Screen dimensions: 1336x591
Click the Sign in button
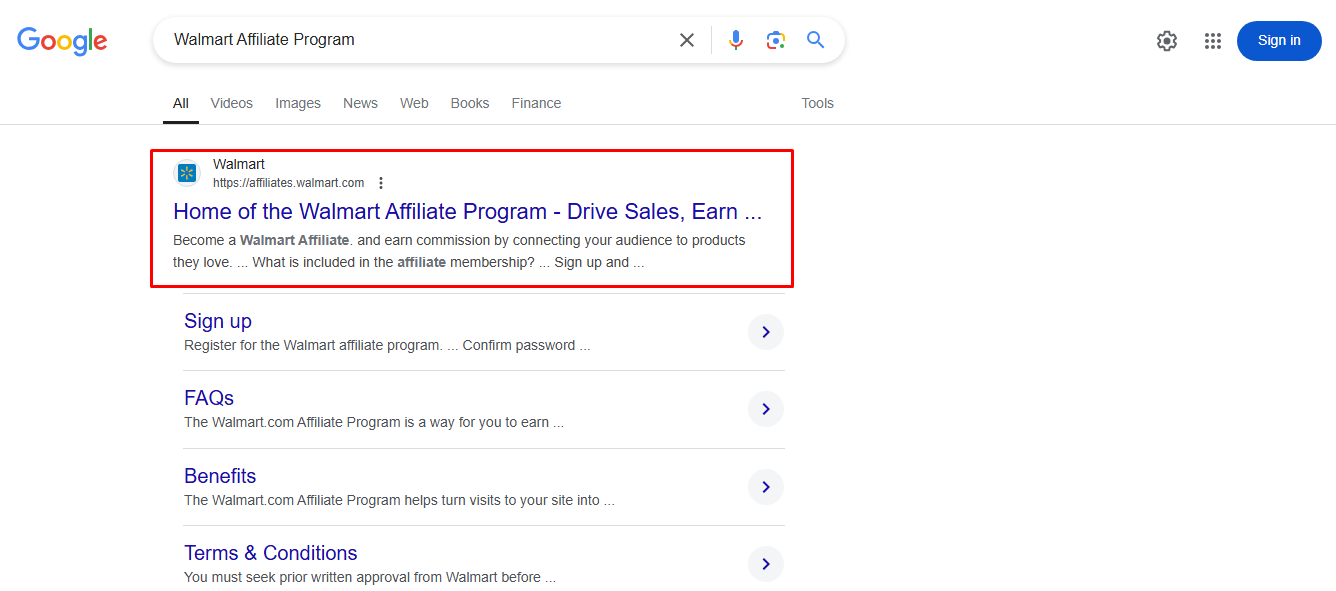click(x=1279, y=41)
